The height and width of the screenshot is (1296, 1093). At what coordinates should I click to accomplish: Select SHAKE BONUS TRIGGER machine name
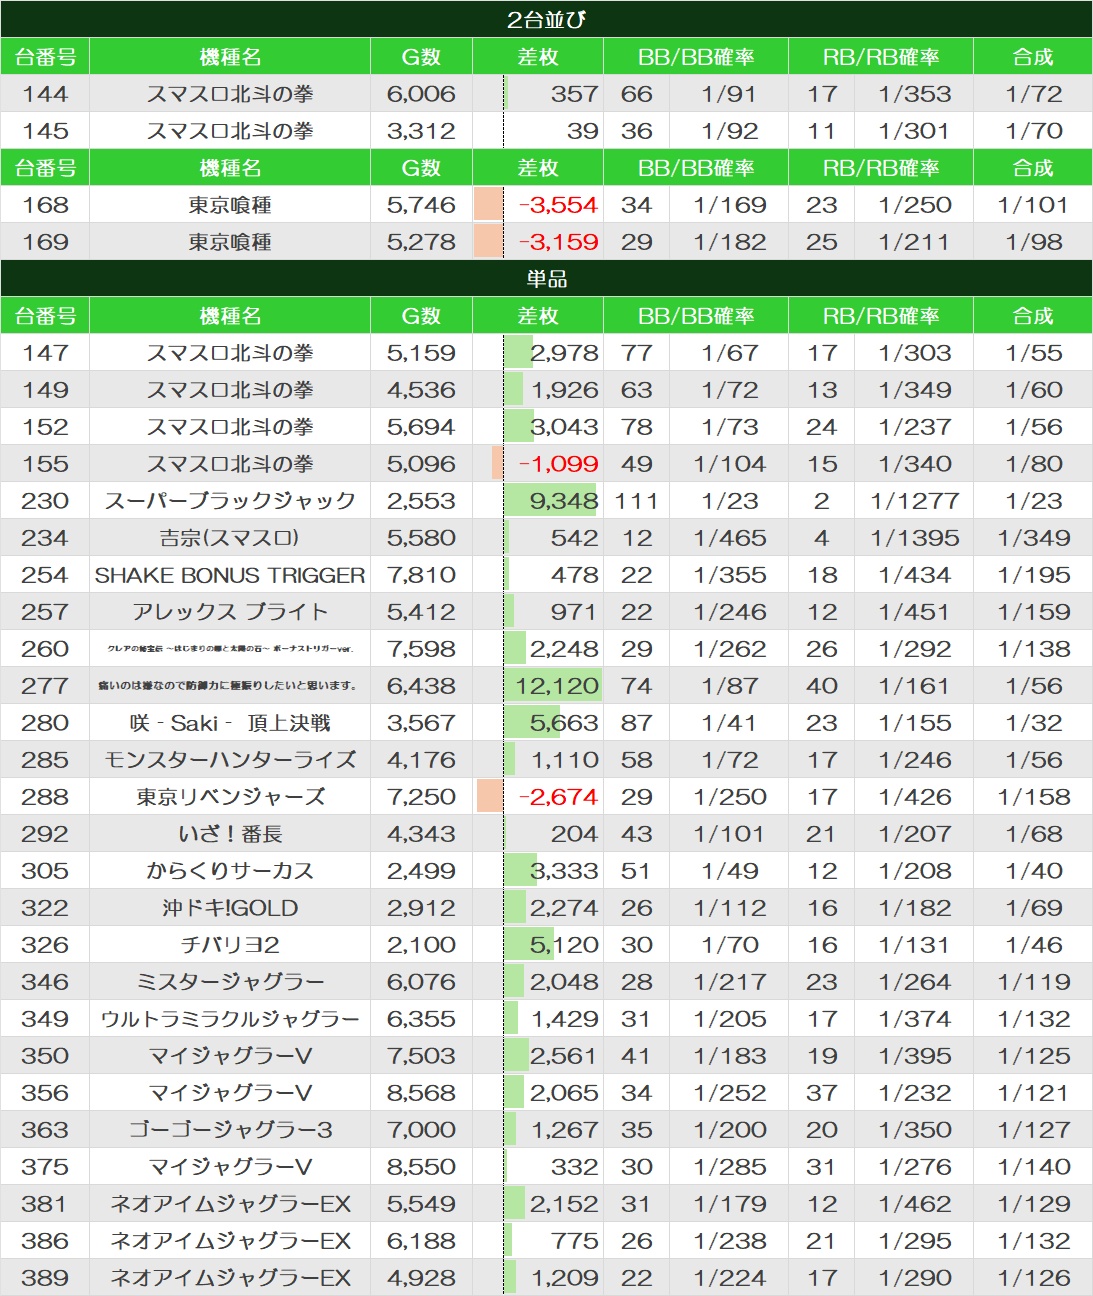coord(230,575)
